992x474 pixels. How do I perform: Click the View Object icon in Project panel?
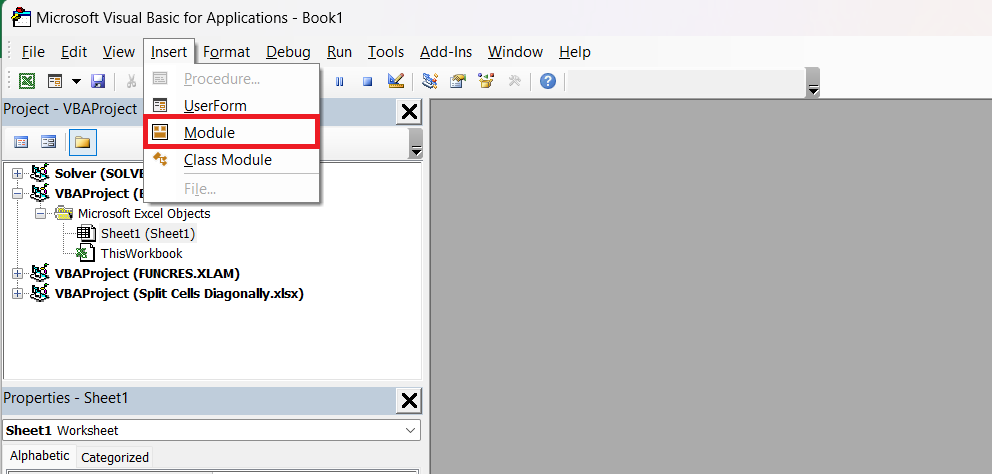pyautogui.click(x=49, y=142)
